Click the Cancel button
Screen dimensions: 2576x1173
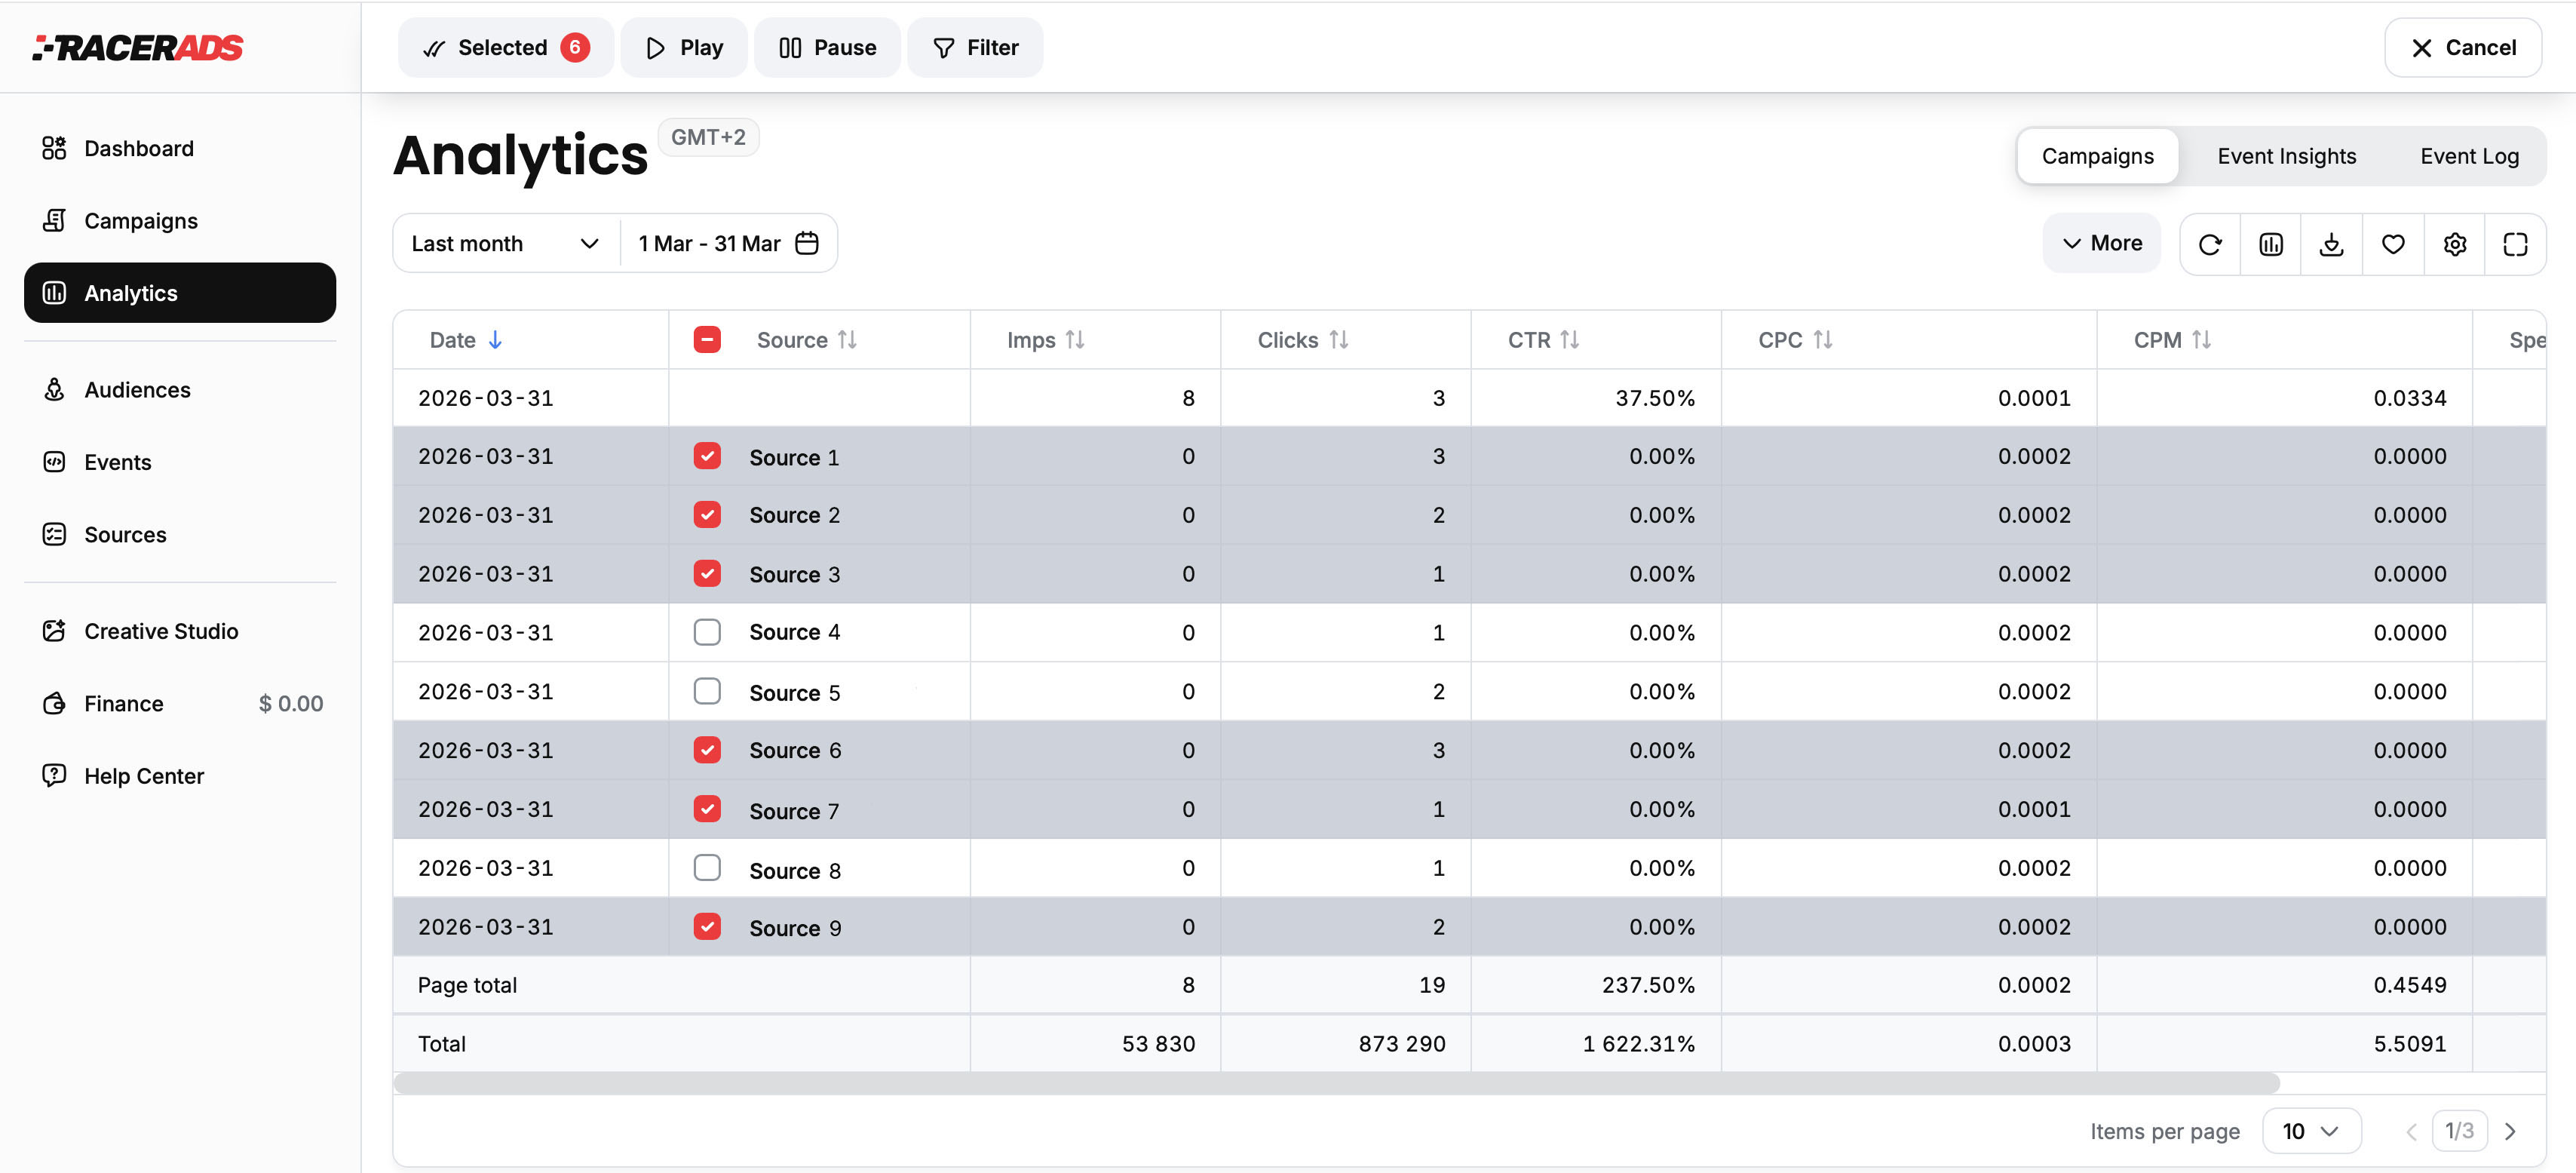pyautogui.click(x=2462, y=47)
